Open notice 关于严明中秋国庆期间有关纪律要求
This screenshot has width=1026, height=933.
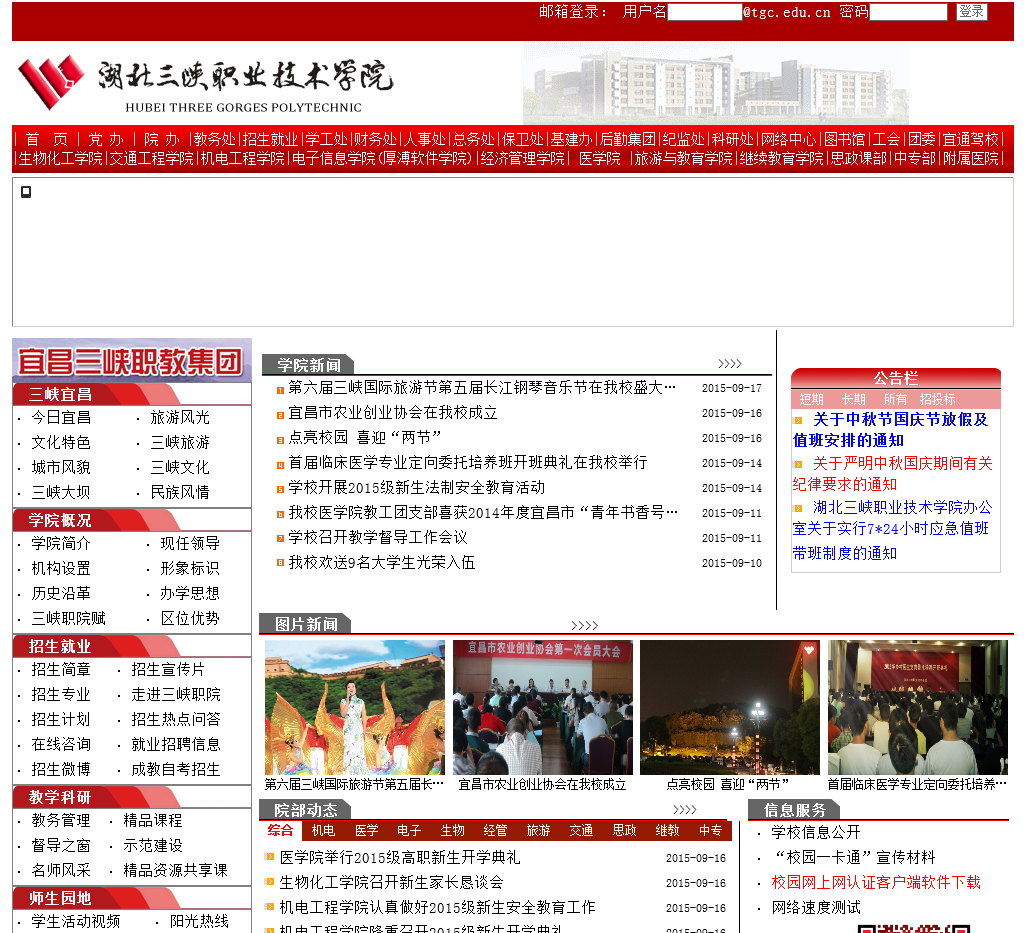(893, 474)
